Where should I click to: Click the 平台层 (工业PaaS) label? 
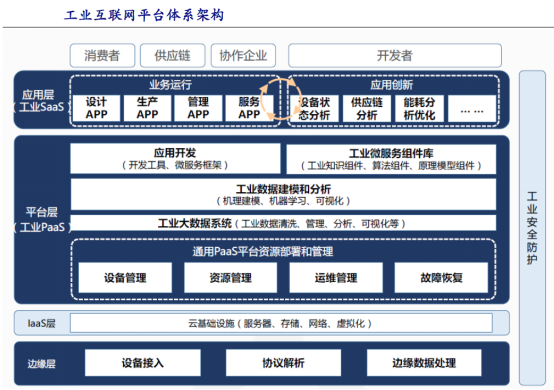pos(42,219)
